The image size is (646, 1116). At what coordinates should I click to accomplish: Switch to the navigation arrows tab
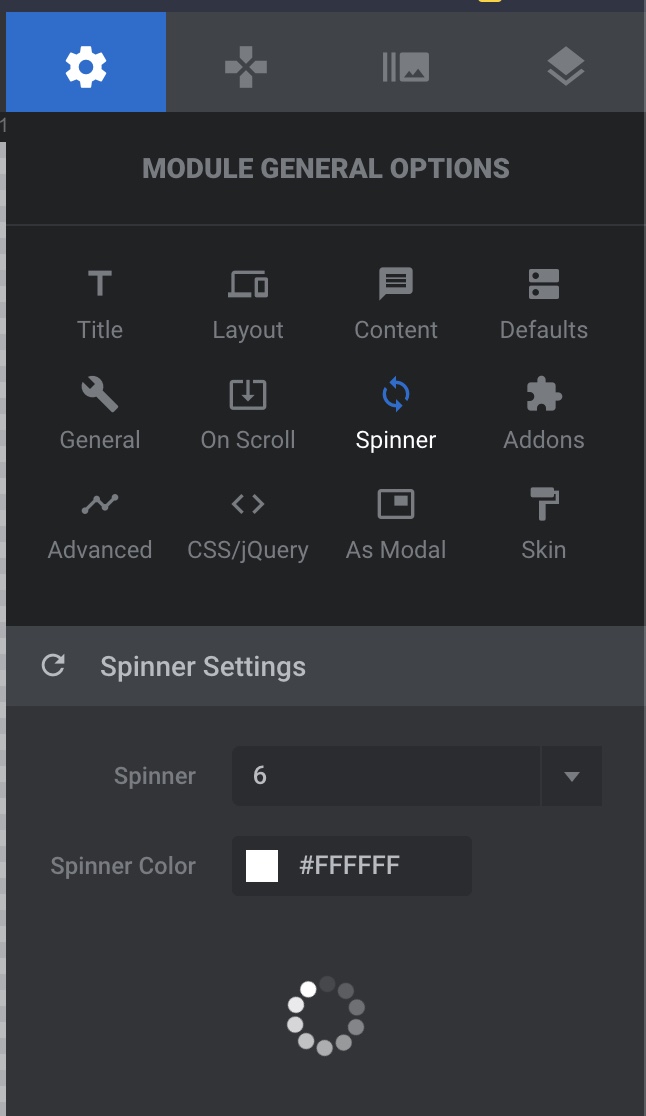(246, 67)
